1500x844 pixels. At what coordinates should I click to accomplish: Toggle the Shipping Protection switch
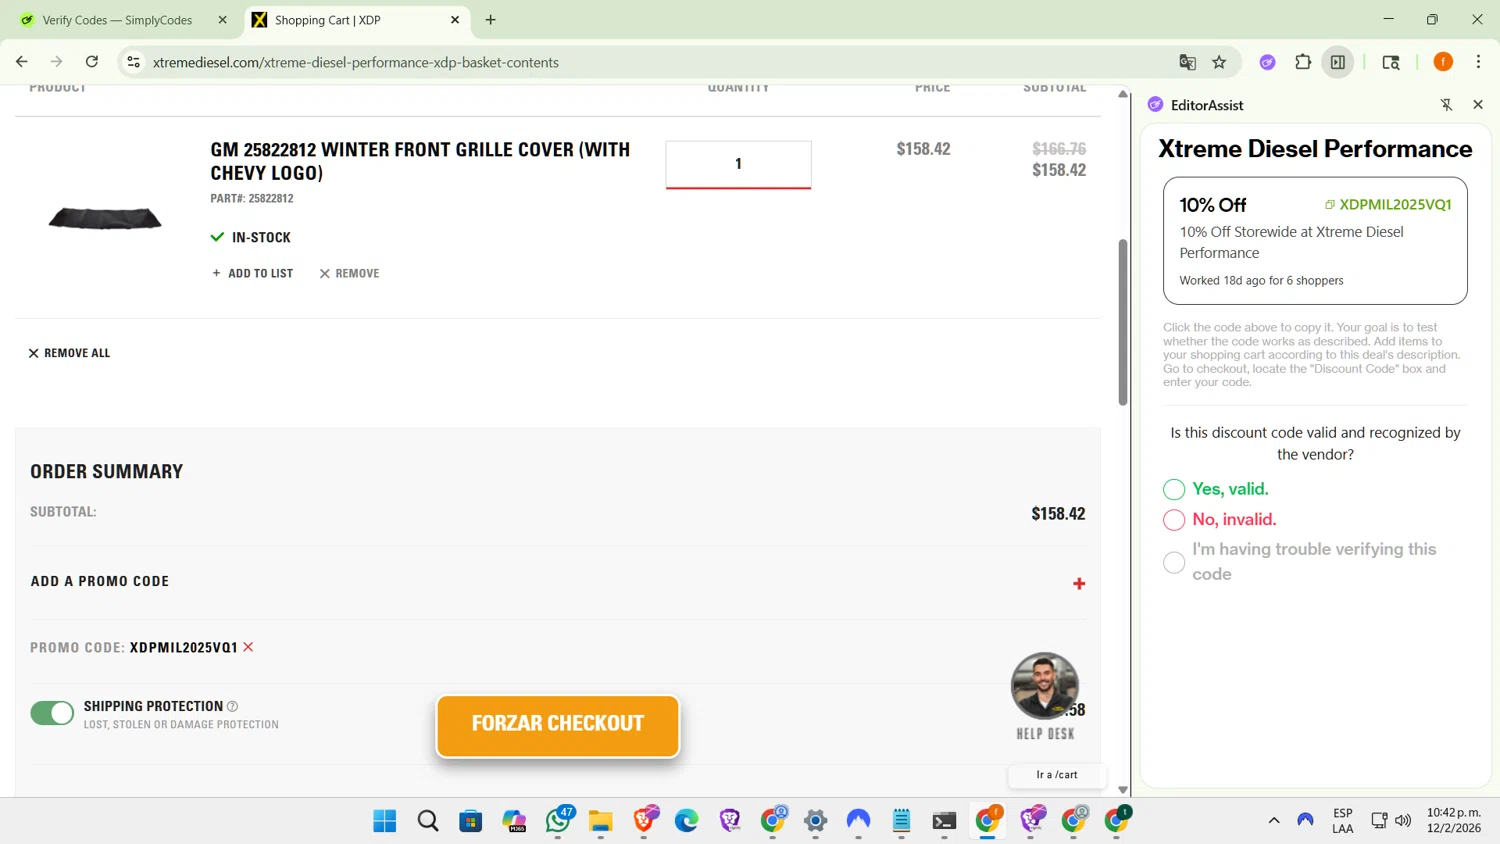[52, 712]
